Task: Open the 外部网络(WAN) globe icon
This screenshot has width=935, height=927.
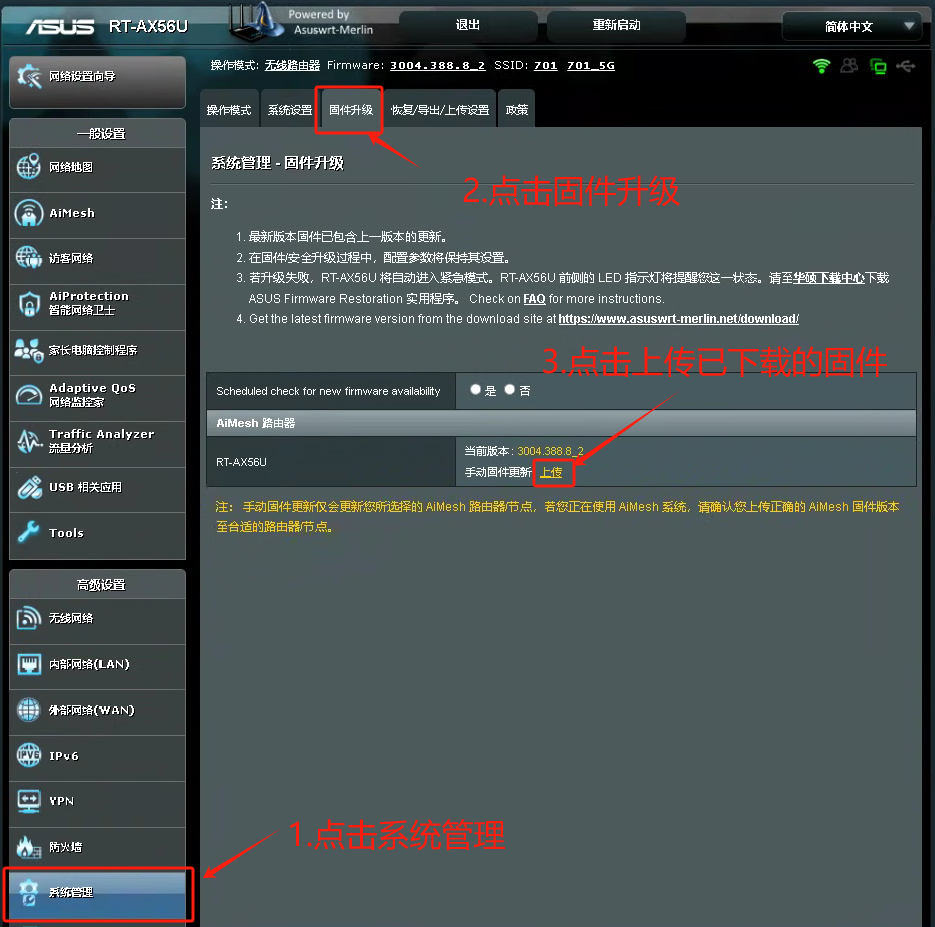Action: coord(29,709)
